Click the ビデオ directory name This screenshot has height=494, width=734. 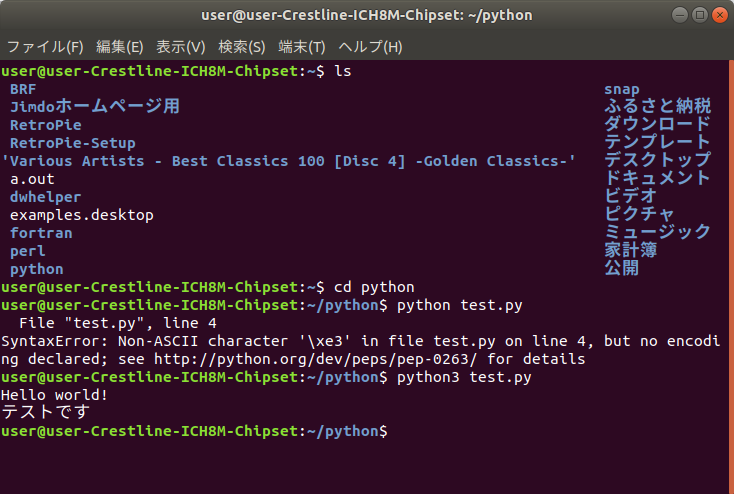click(x=631, y=196)
